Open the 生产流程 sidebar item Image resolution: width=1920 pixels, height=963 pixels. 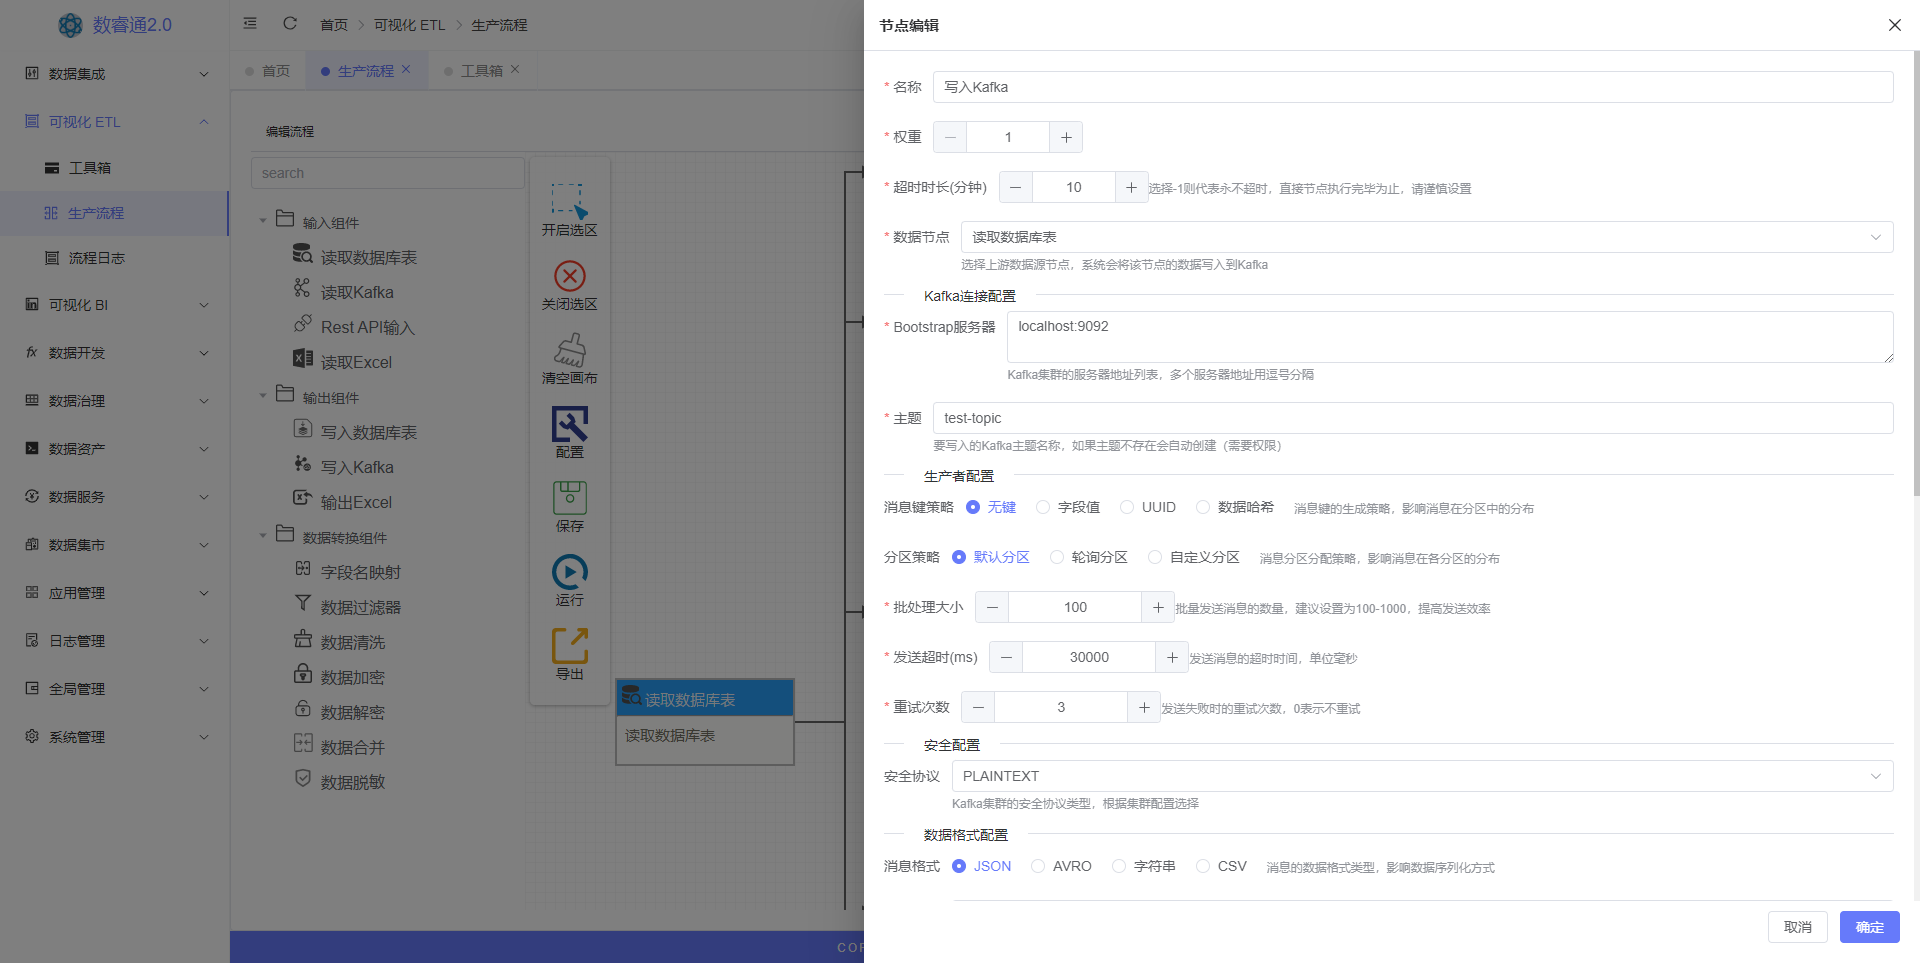pos(115,213)
